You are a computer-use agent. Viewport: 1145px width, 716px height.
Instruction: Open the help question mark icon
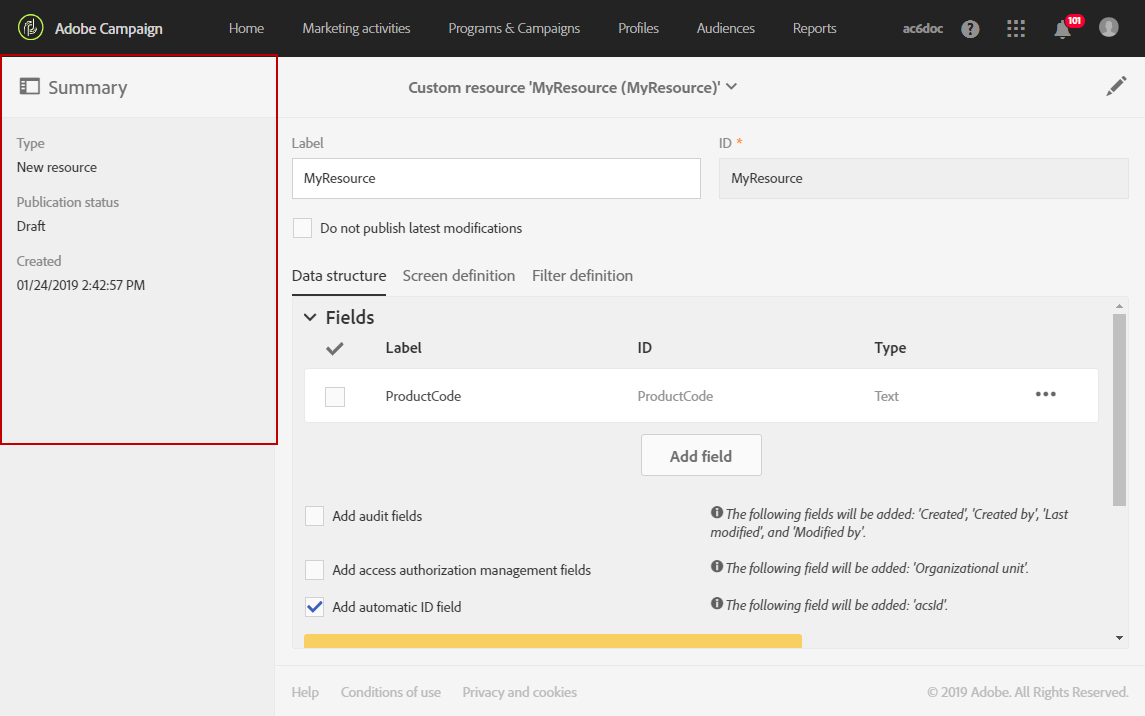pos(970,29)
